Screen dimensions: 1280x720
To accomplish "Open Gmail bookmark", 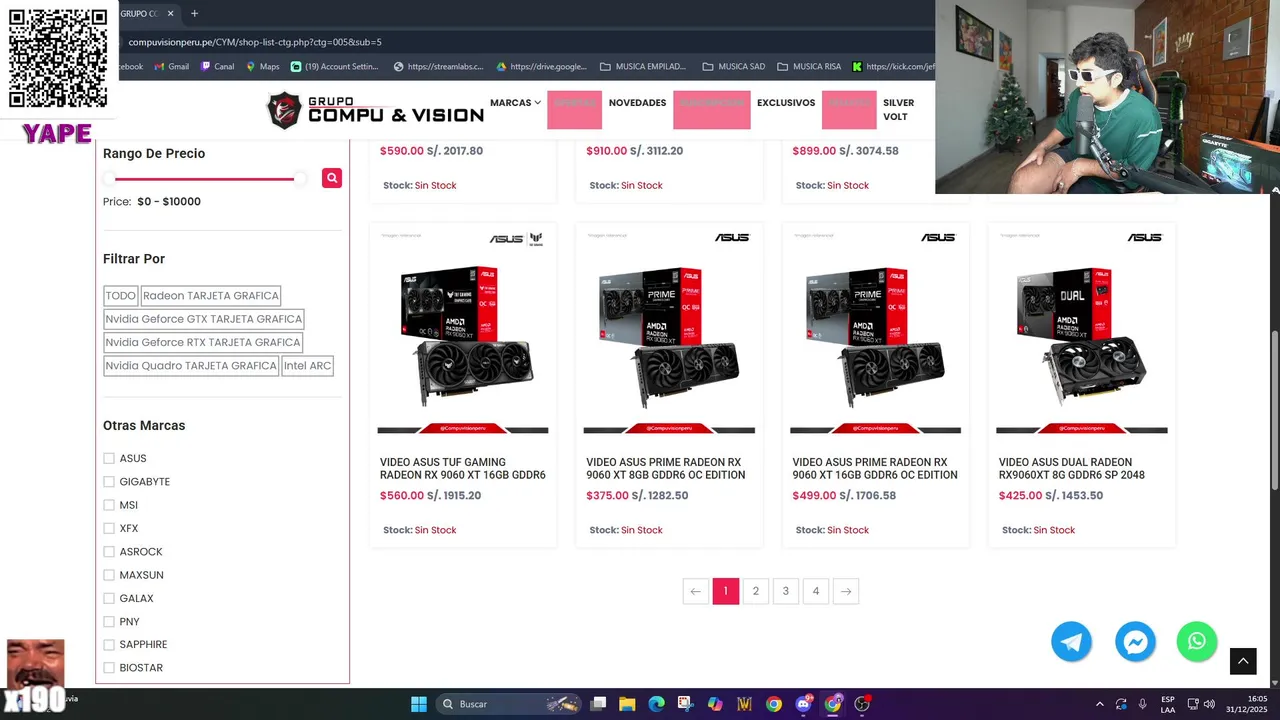I will coord(171,67).
